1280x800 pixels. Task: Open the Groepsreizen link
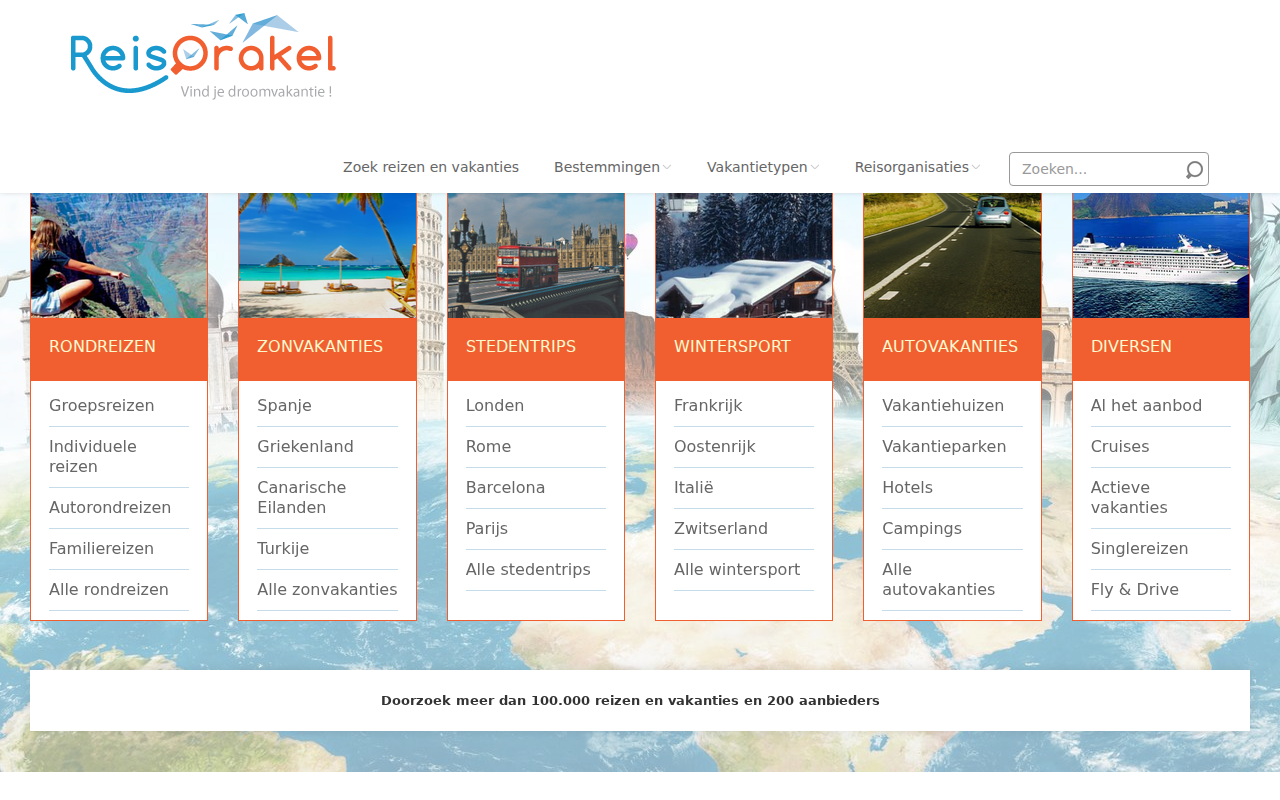click(102, 406)
